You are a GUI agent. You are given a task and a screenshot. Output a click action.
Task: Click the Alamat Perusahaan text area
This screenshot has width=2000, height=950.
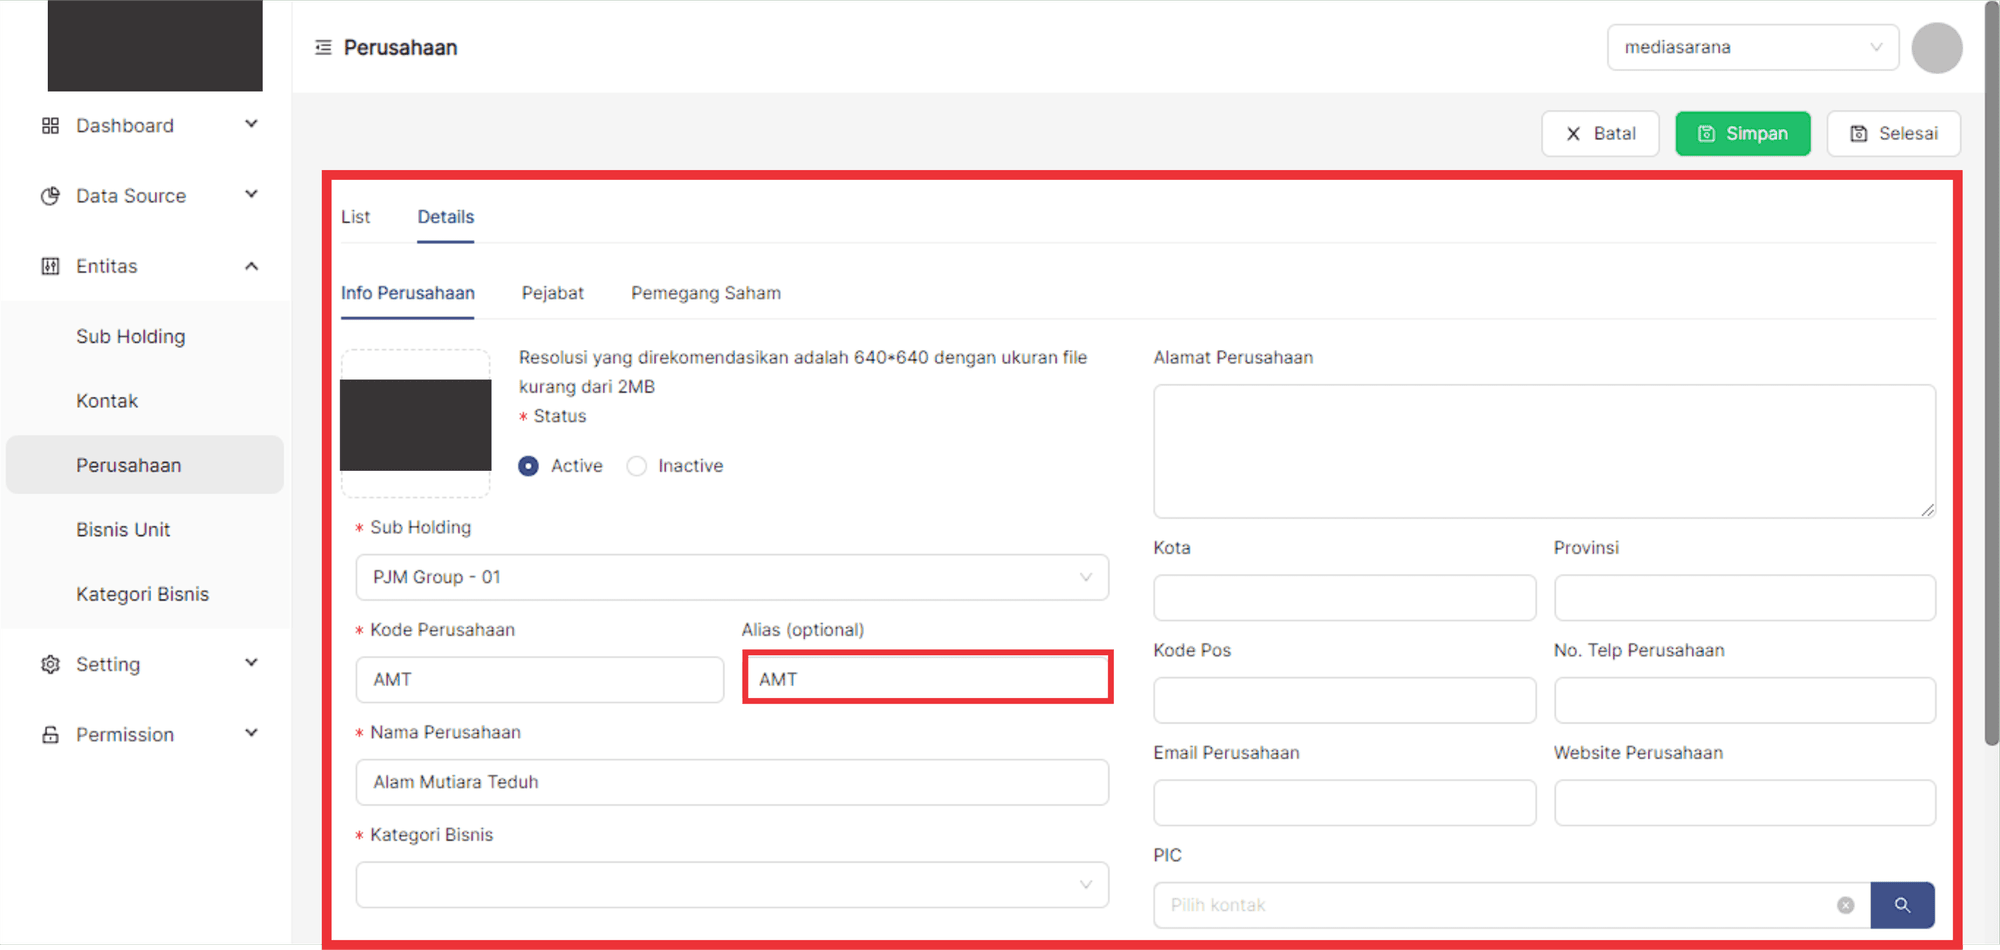click(x=1543, y=451)
